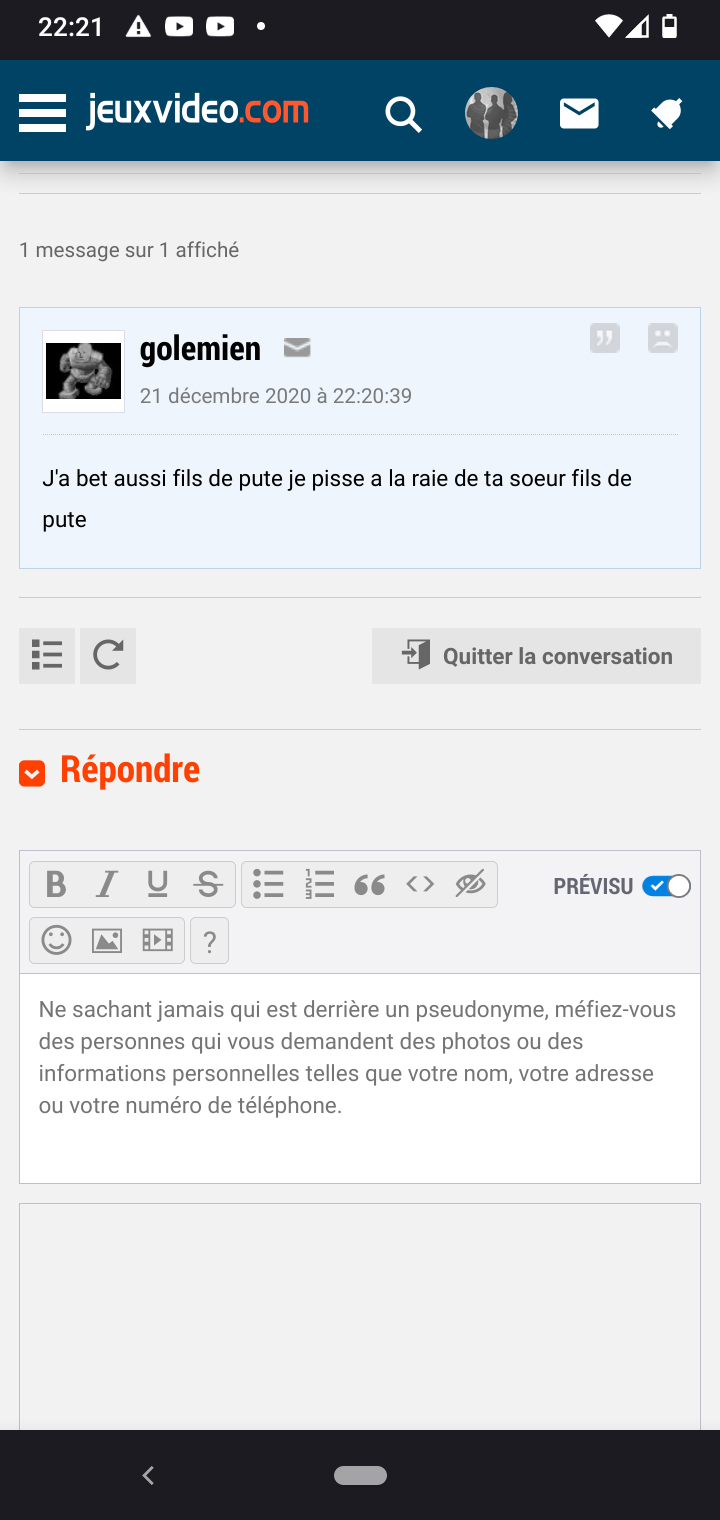Screen dimensions: 720x1520
Task: Apply strikethrough formatting
Action: [208, 885]
